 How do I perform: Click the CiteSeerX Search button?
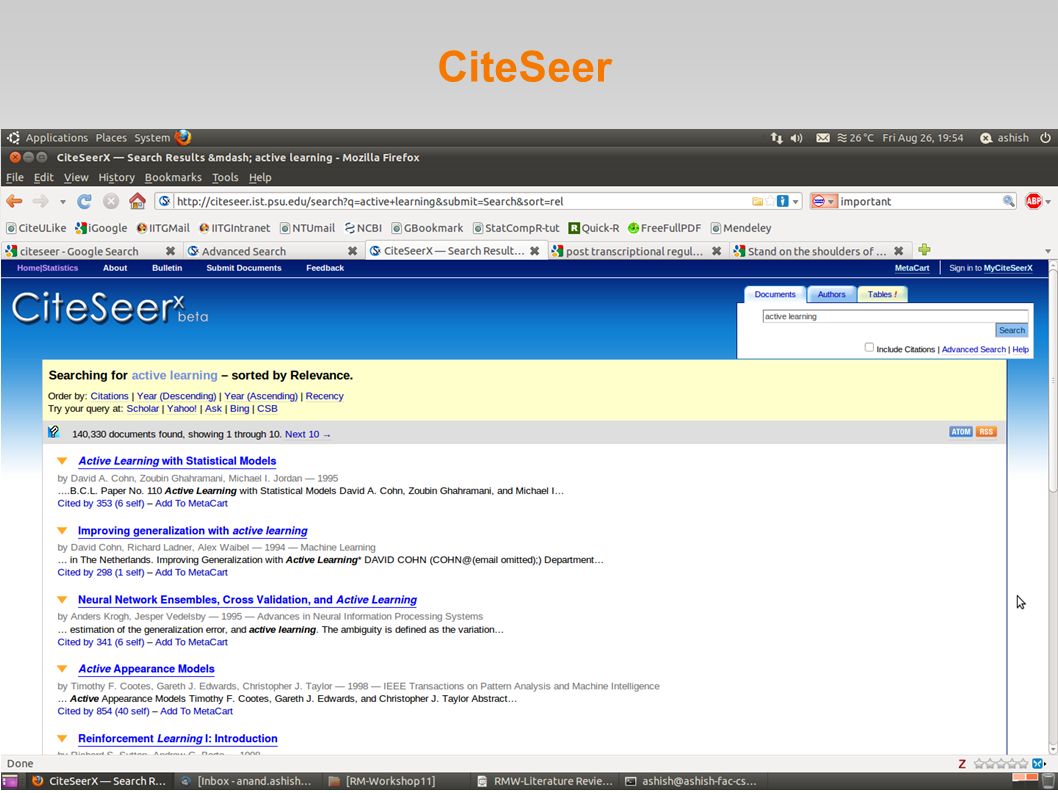pyautogui.click(x=1011, y=330)
